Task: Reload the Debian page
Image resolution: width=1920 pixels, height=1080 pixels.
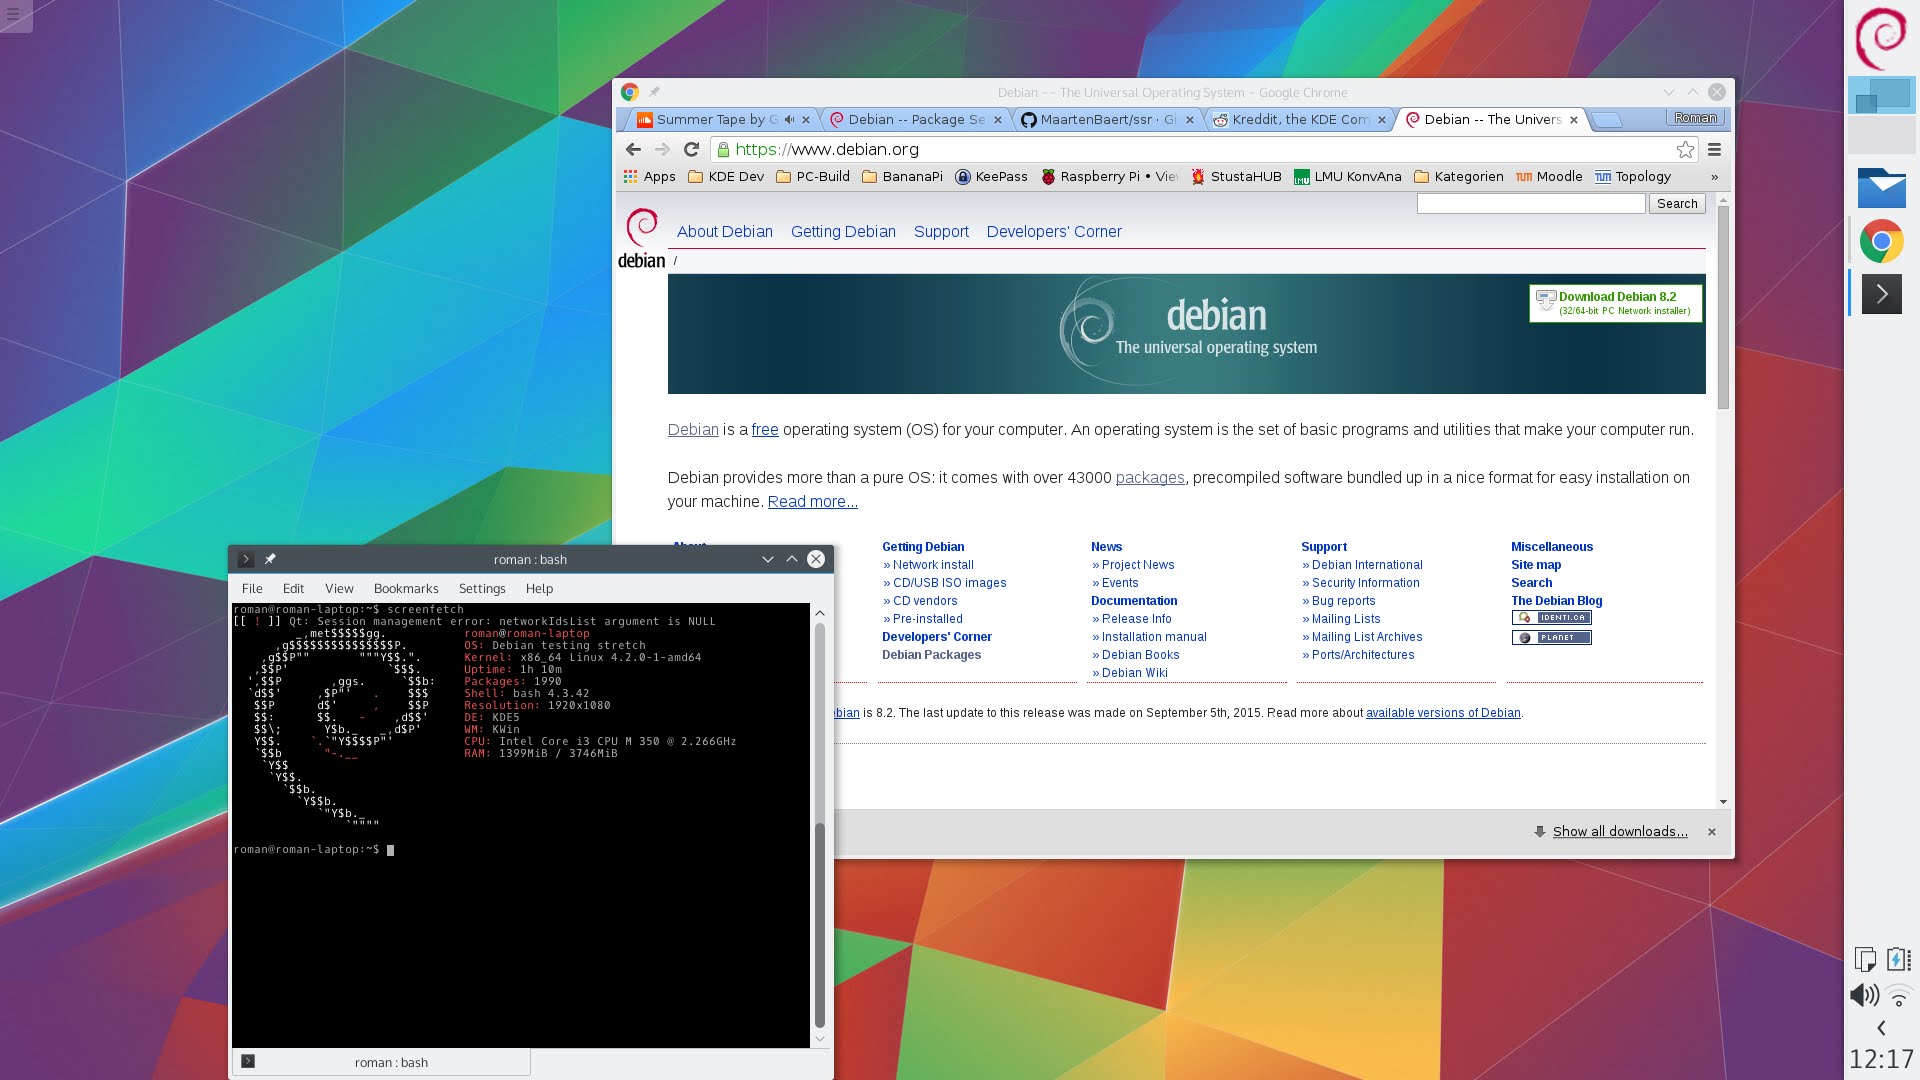Action: (691, 149)
